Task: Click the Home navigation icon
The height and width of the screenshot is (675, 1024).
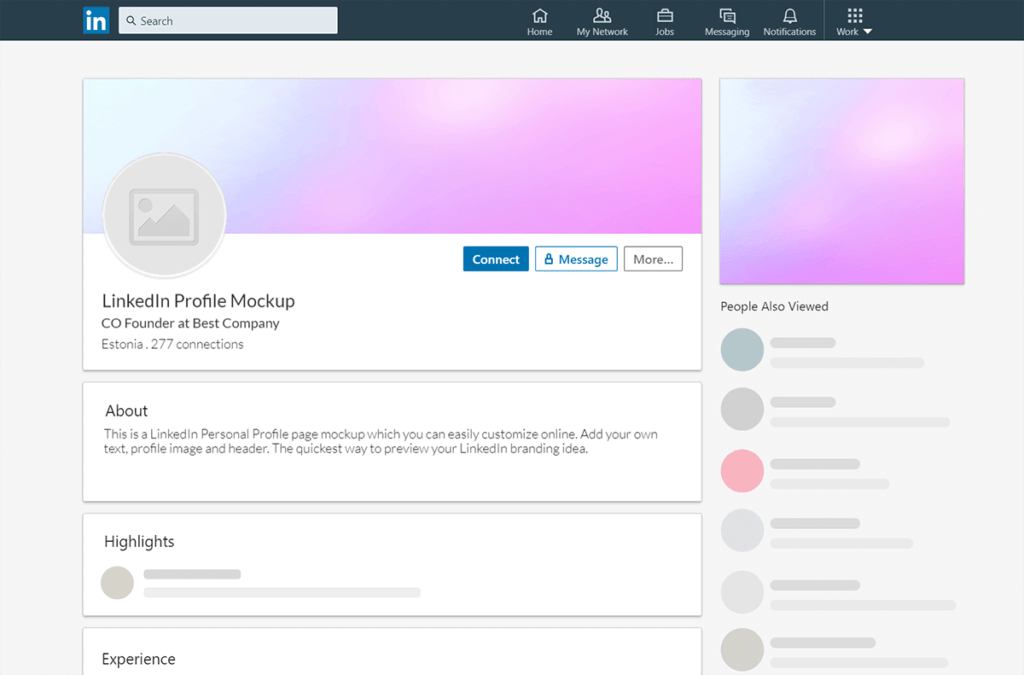Action: 539,15
